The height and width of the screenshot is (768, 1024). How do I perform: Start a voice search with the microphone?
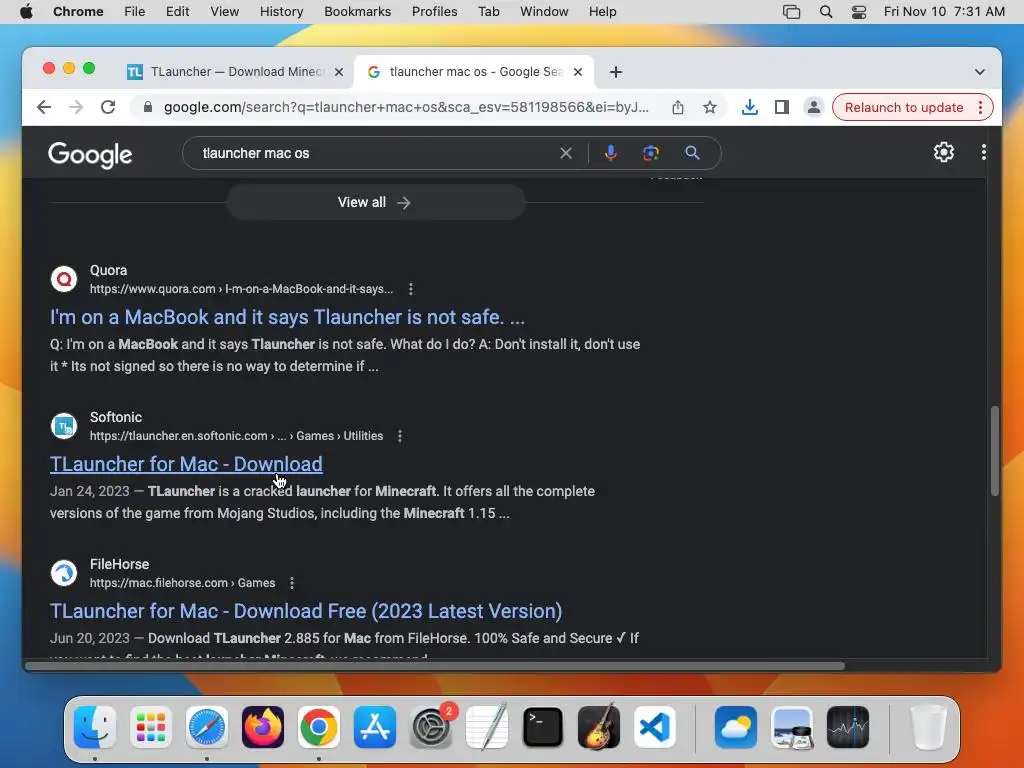(x=611, y=153)
